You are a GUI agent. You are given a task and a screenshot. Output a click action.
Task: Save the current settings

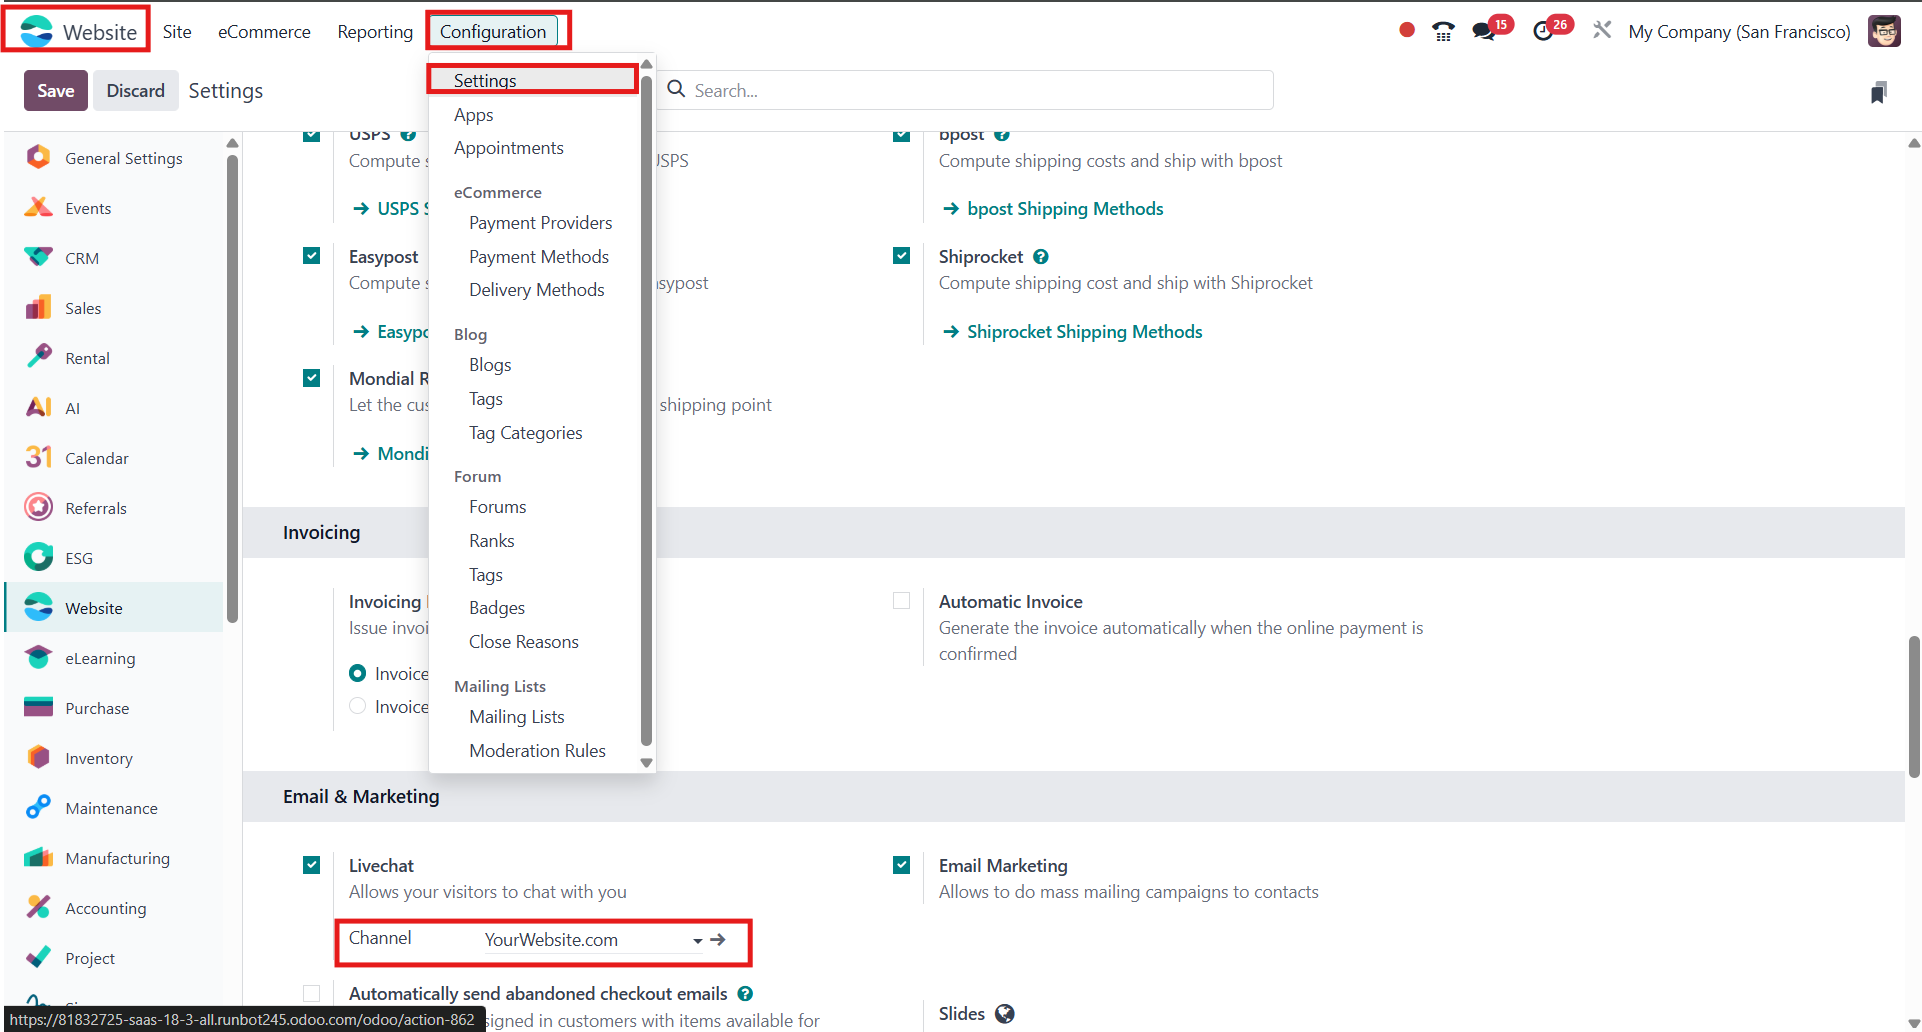coord(55,90)
